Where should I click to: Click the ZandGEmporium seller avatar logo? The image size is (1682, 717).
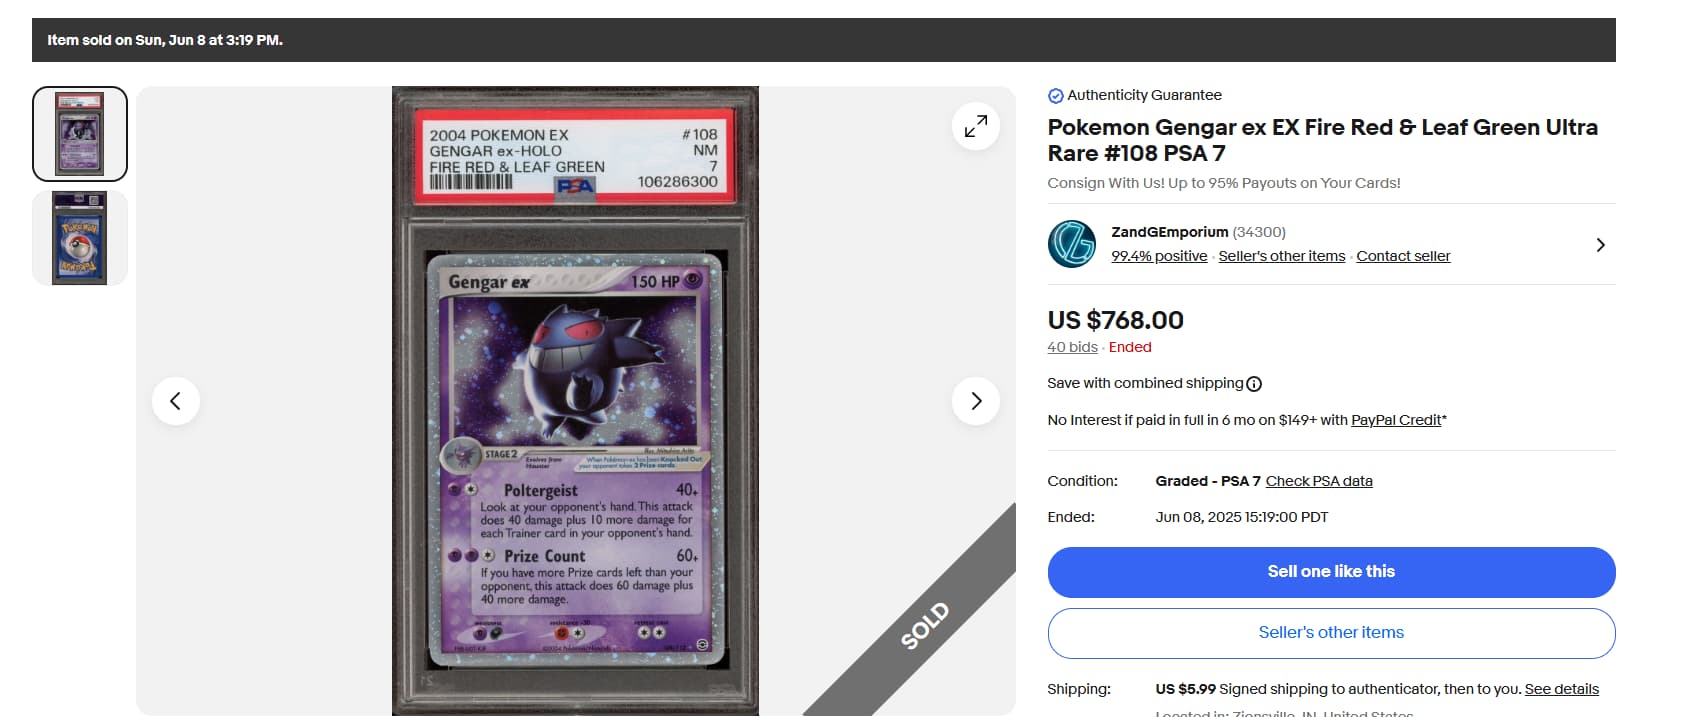point(1072,244)
